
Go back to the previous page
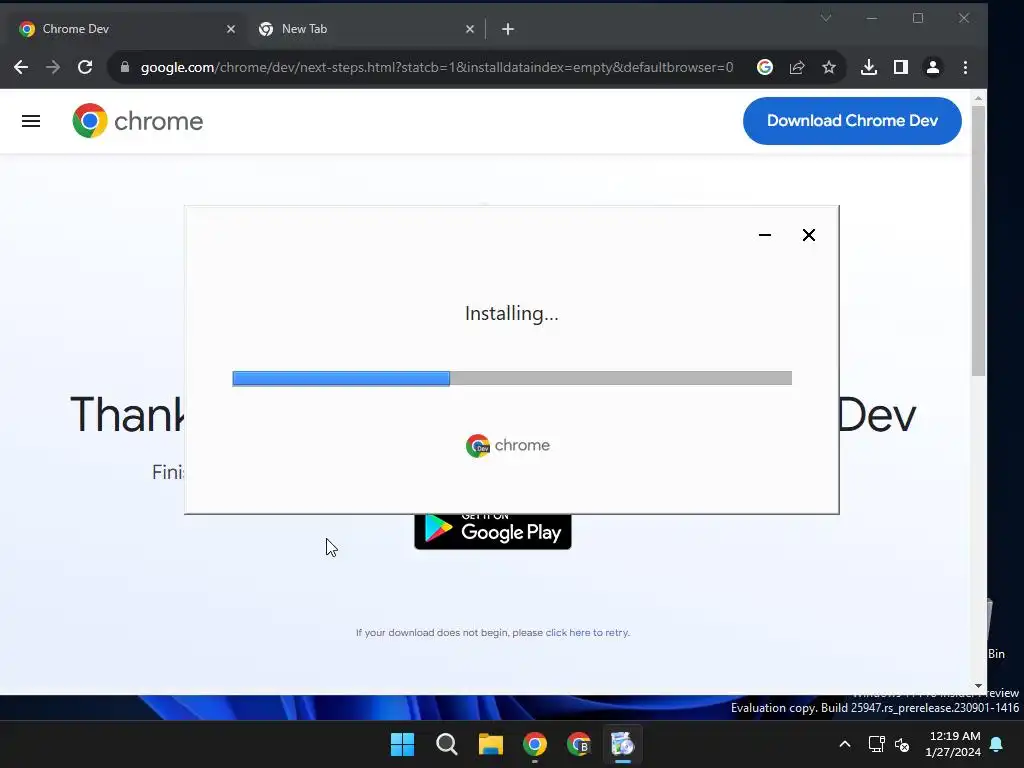point(21,67)
